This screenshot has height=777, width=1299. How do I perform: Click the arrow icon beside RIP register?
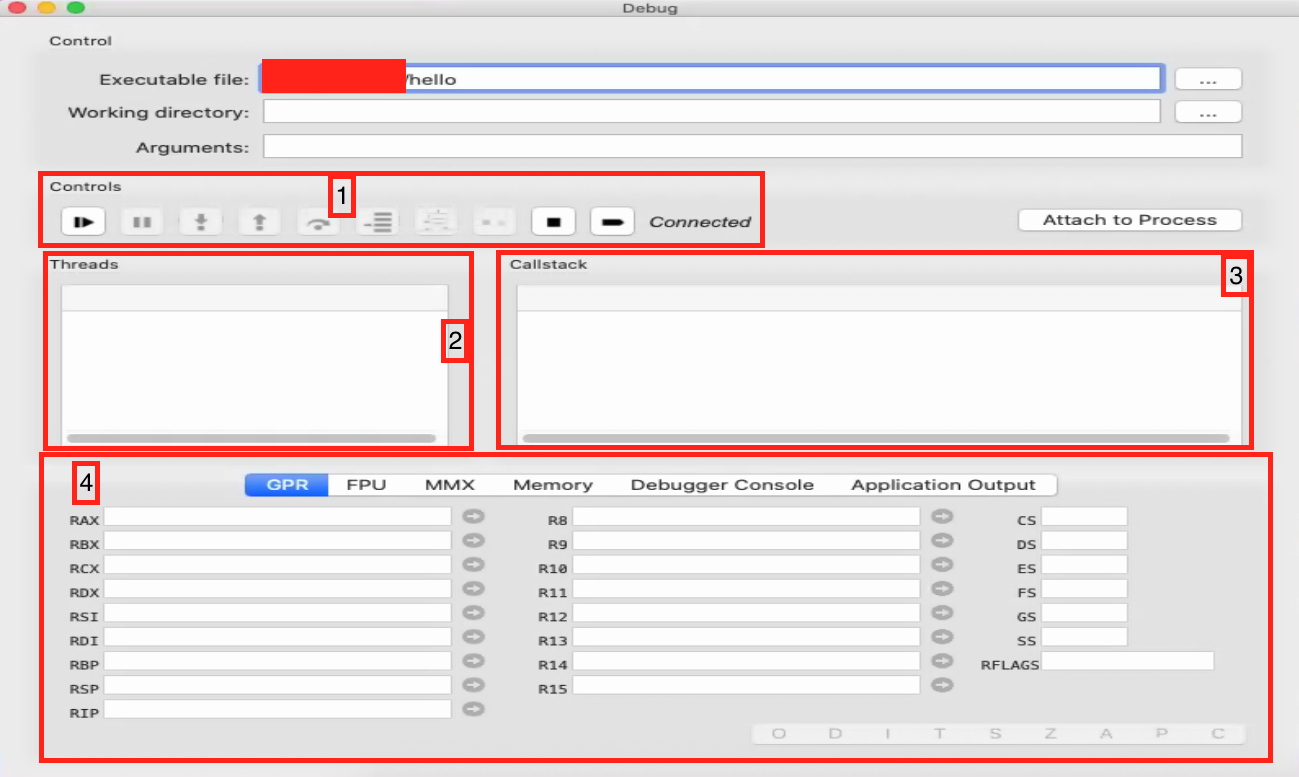[x=473, y=709]
